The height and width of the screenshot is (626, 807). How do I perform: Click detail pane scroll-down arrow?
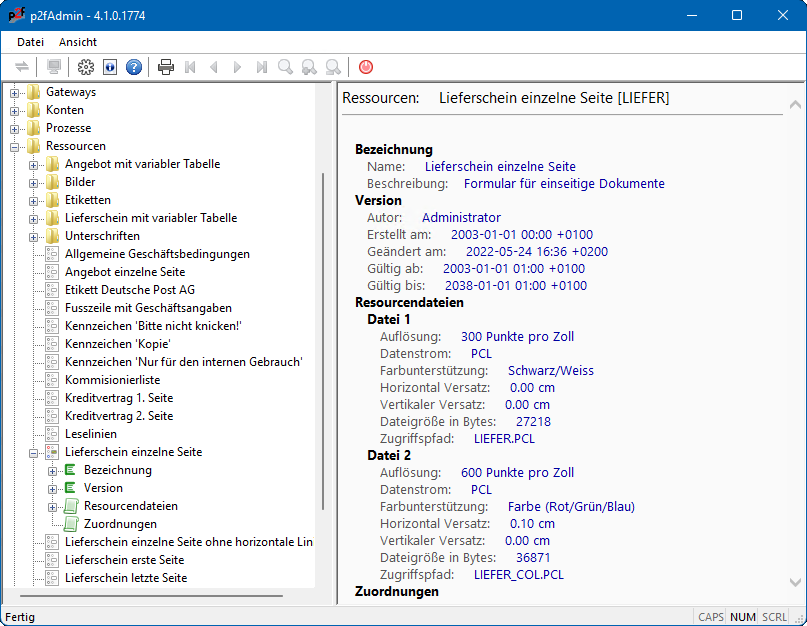pos(794,582)
